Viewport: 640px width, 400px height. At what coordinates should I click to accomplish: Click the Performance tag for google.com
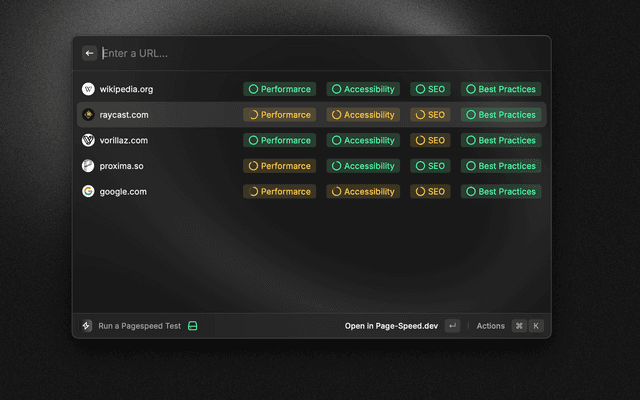[x=279, y=192]
